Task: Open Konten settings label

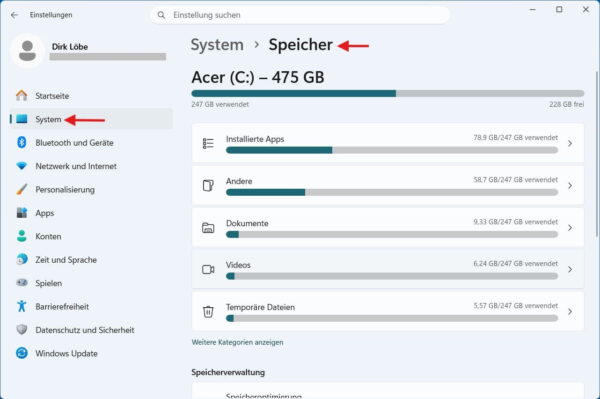Action: (x=48, y=236)
